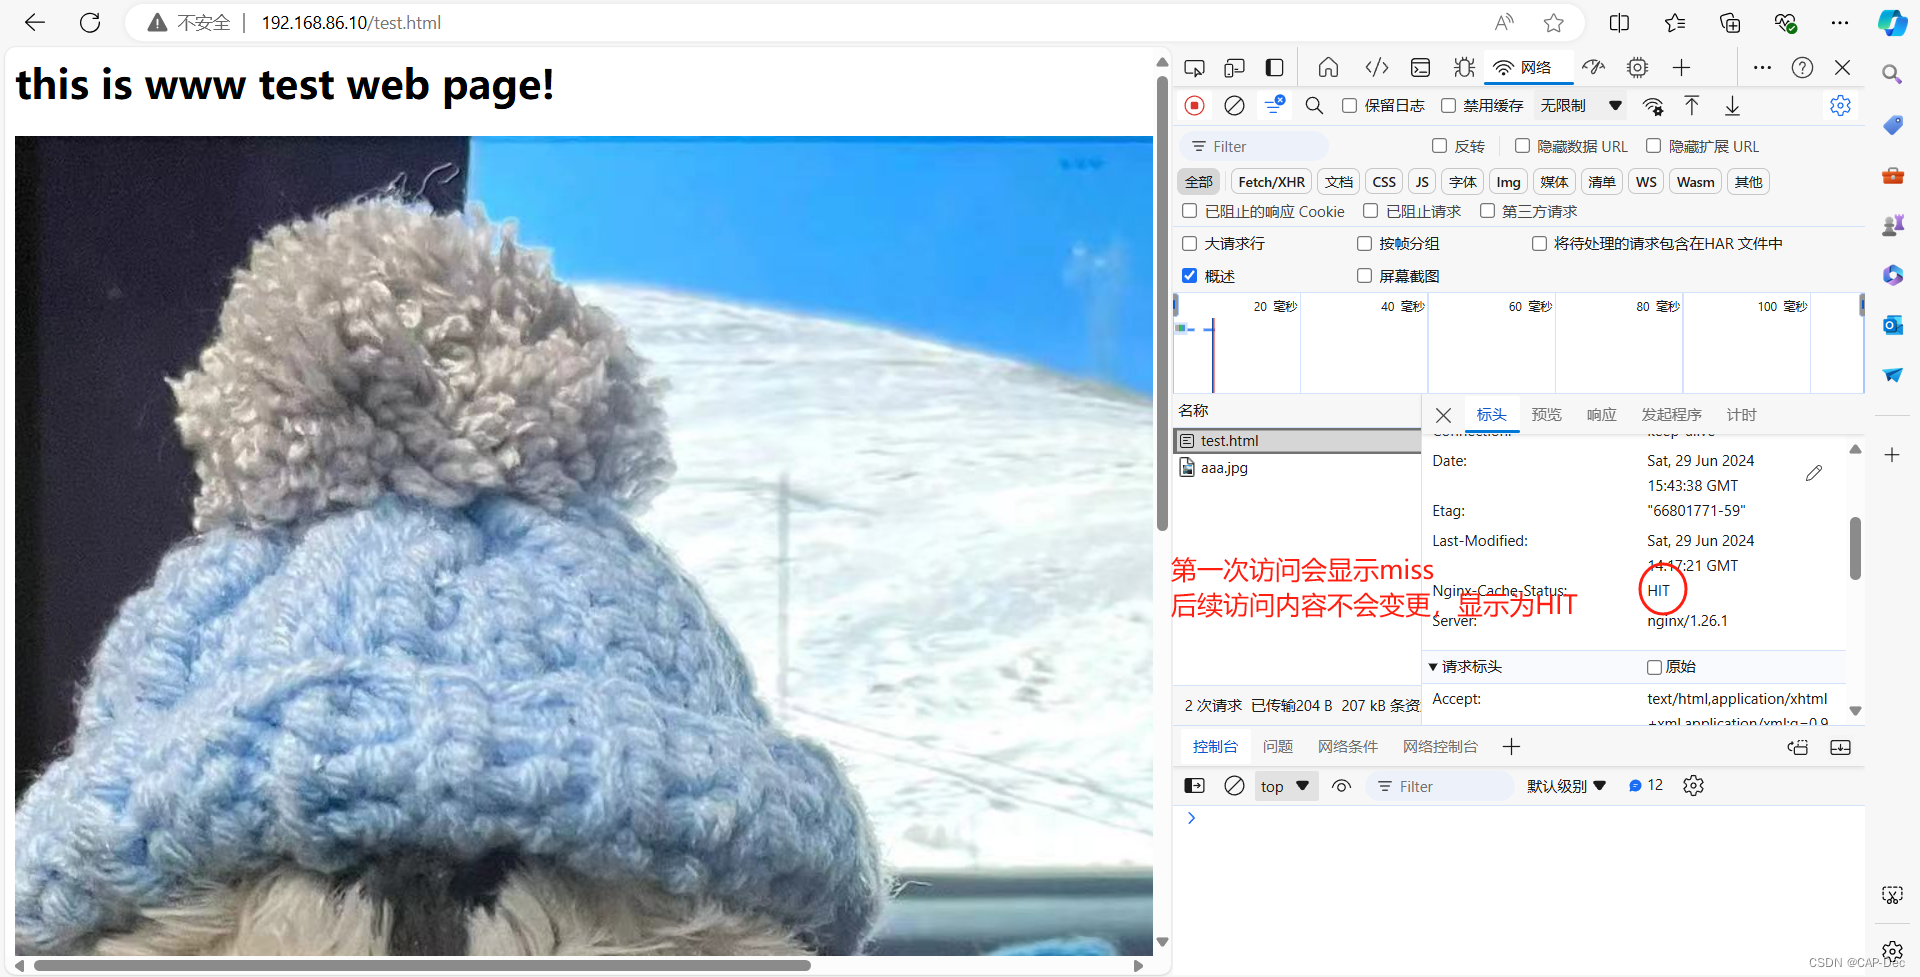Open the default log levels dropdown
Viewport: 1920px width, 977px height.
coord(1566,786)
